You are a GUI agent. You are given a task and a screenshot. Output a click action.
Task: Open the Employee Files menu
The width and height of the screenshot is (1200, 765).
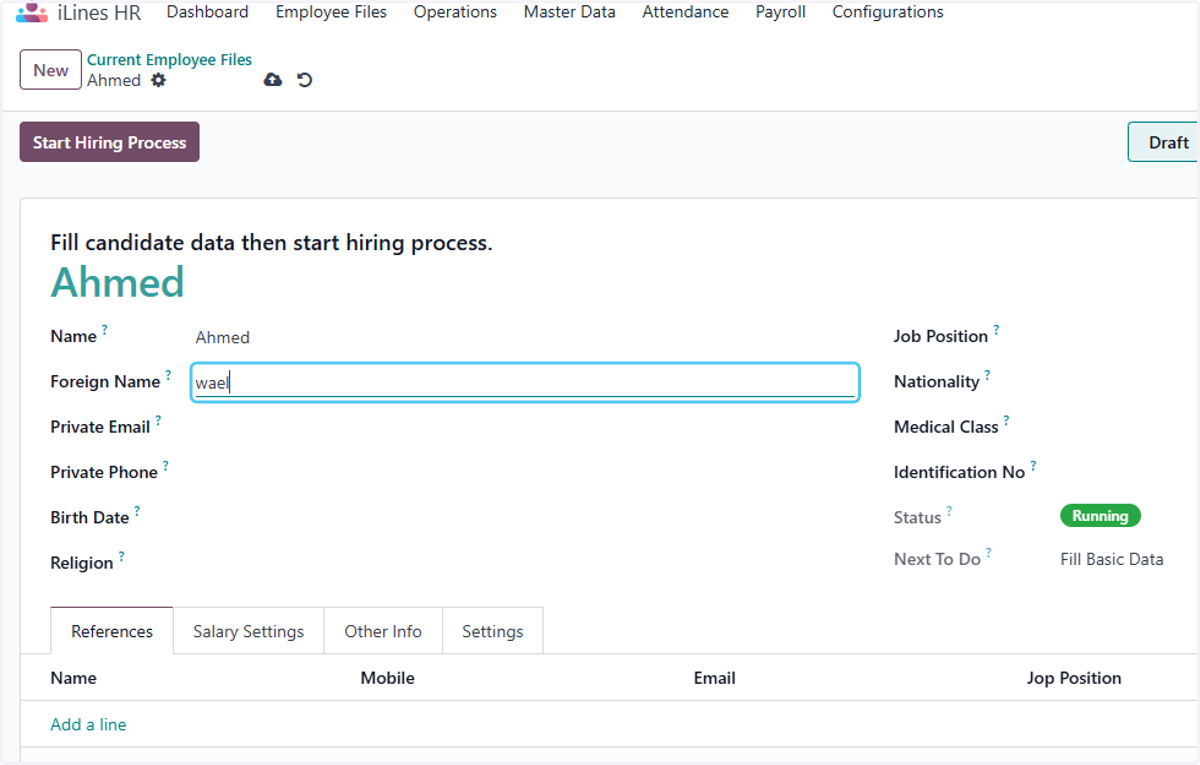point(331,12)
